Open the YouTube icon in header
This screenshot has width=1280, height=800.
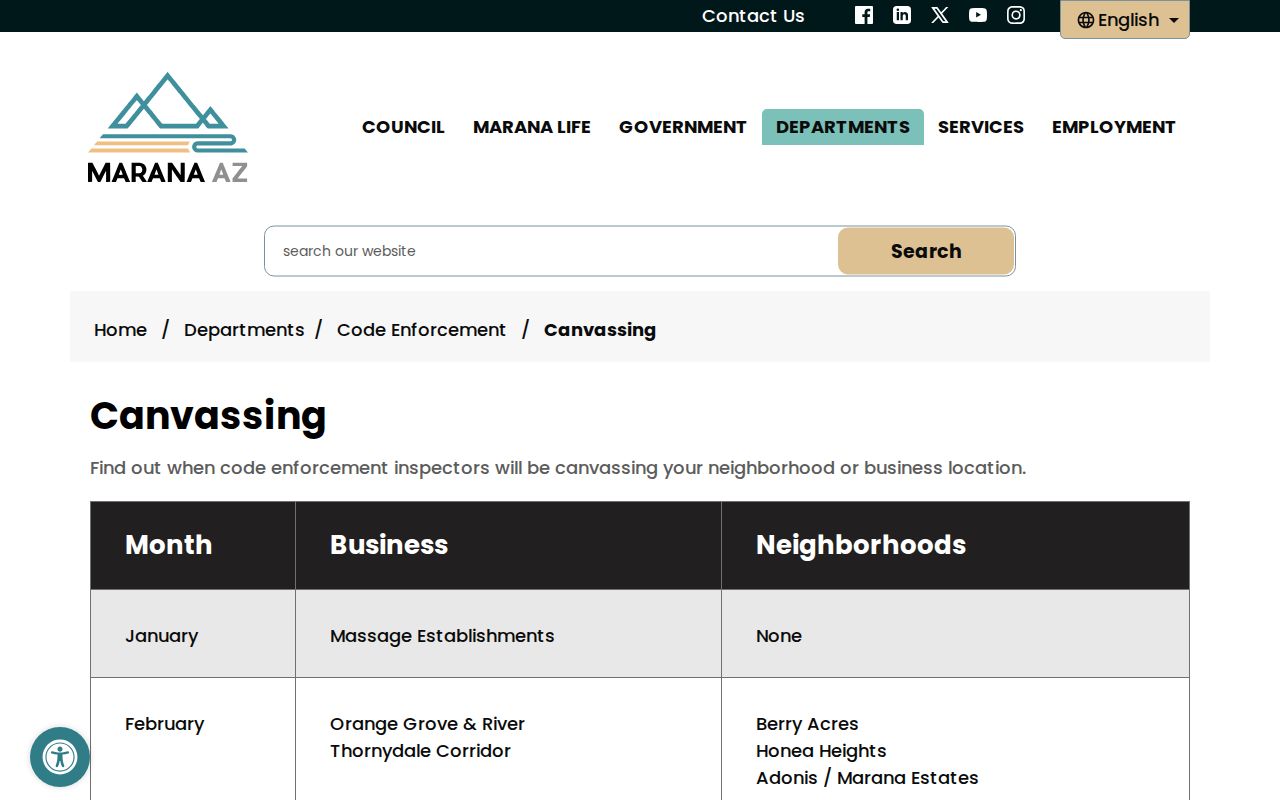pos(978,15)
